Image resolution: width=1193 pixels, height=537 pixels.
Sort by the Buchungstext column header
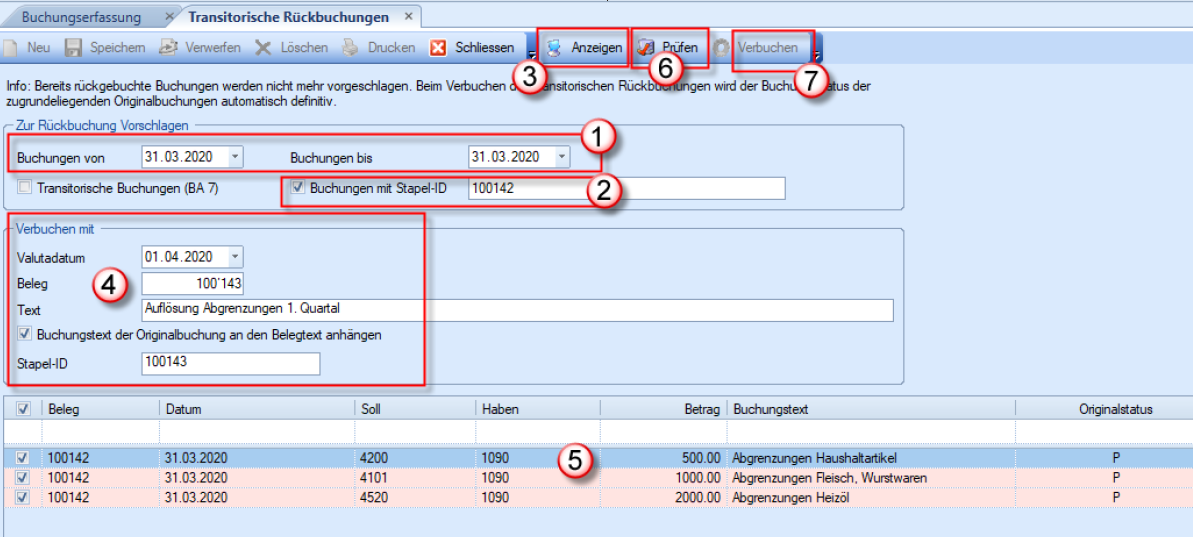871,409
